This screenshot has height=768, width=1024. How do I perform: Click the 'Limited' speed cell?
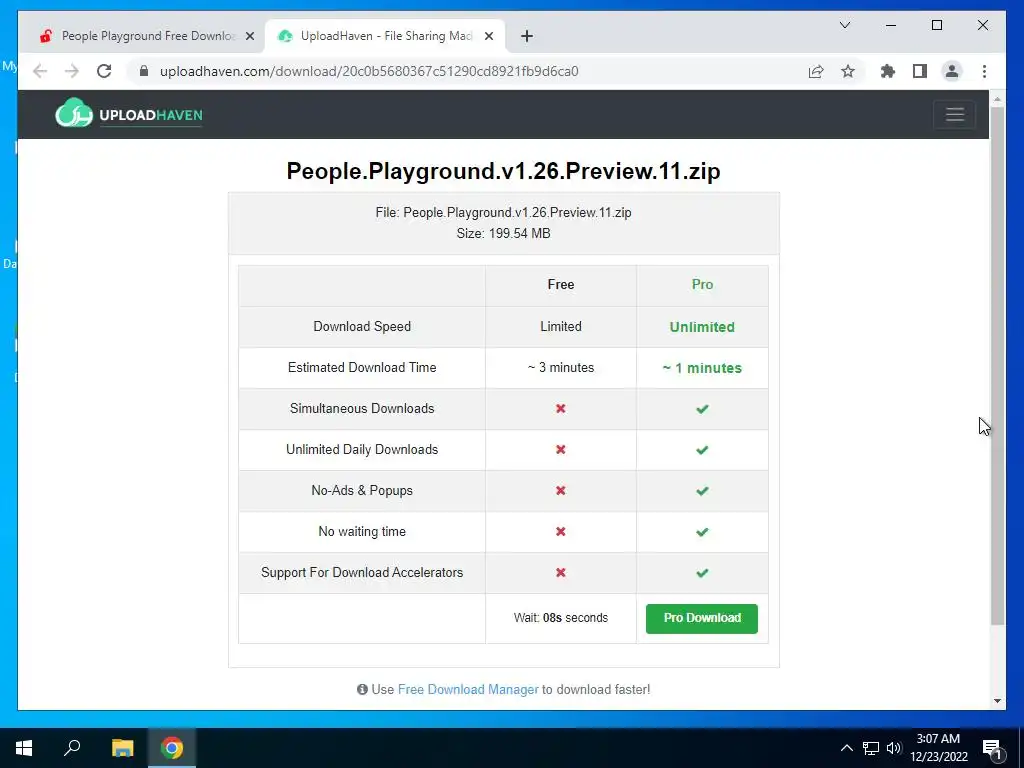[x=560, y=327]
